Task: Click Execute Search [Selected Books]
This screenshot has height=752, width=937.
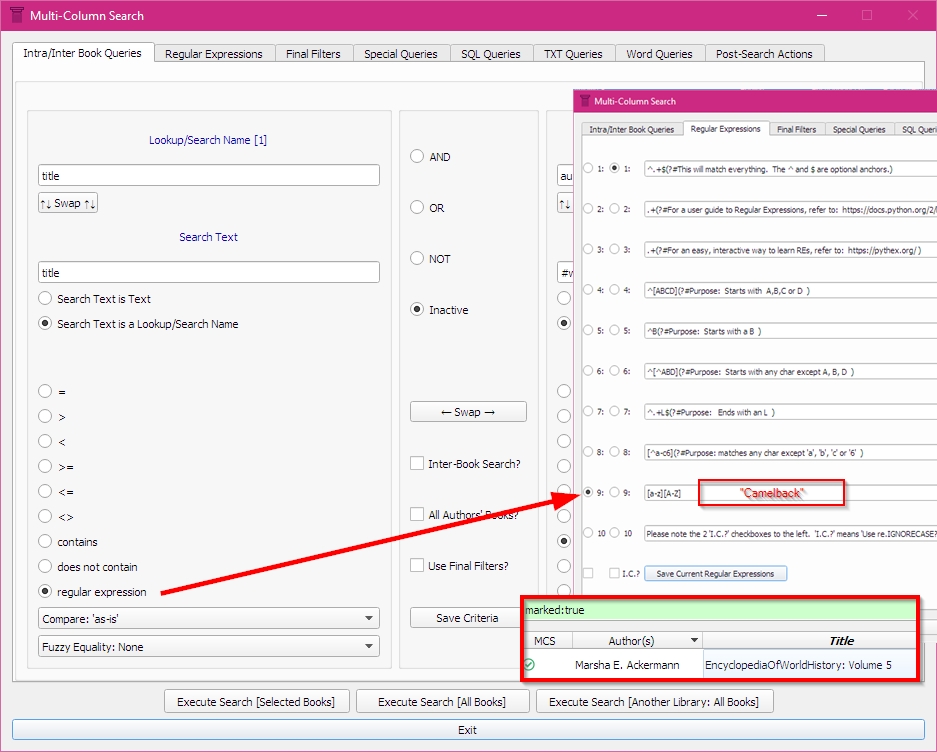Action: [256, 701]
